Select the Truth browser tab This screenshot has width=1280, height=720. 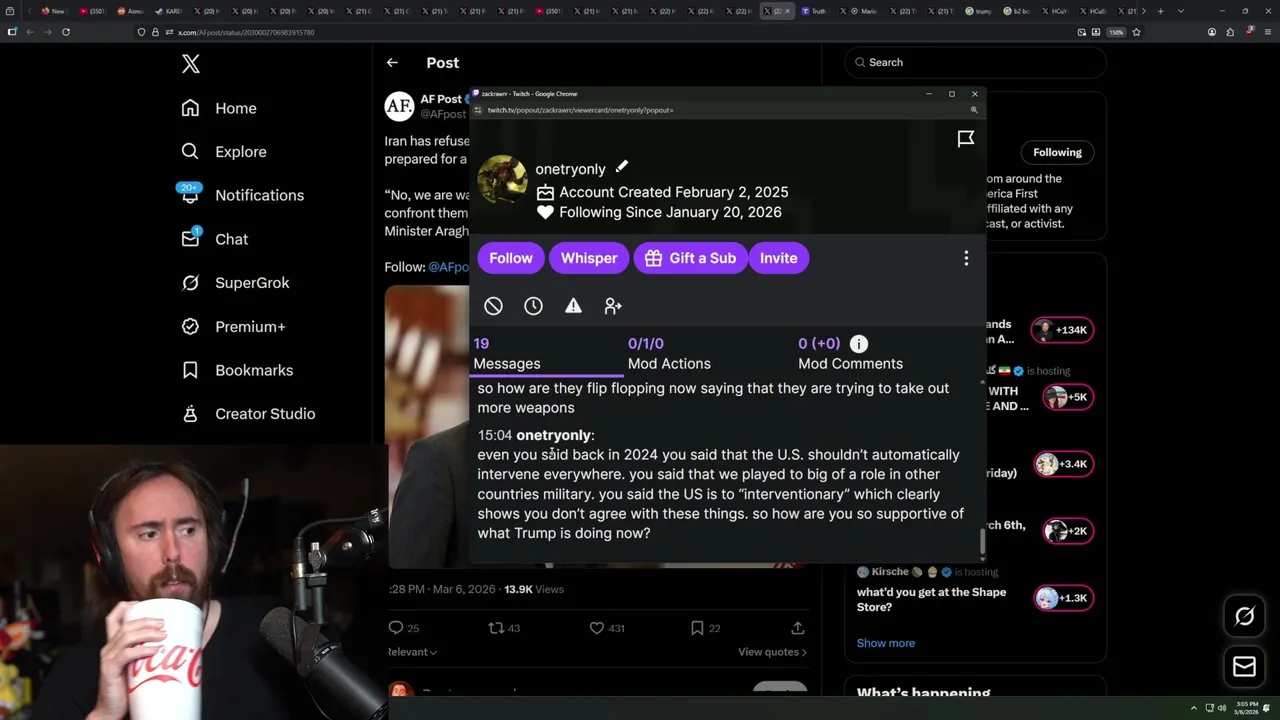point(814,11)
